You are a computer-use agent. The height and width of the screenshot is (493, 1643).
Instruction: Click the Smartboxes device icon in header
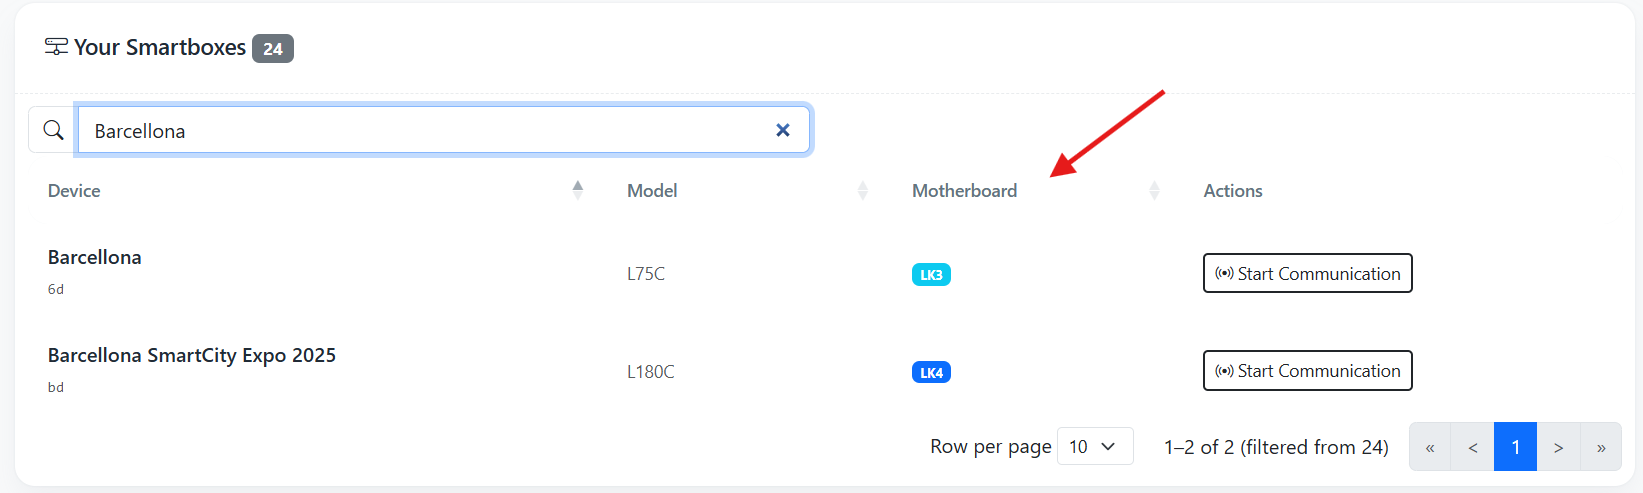point(57,47)
